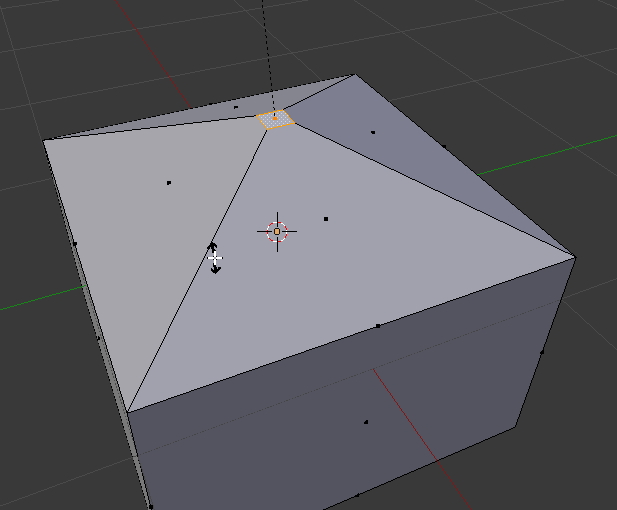The image size is (617, 510).
Task: Select face dot of the large front sloped face
Action: [326, 219]
